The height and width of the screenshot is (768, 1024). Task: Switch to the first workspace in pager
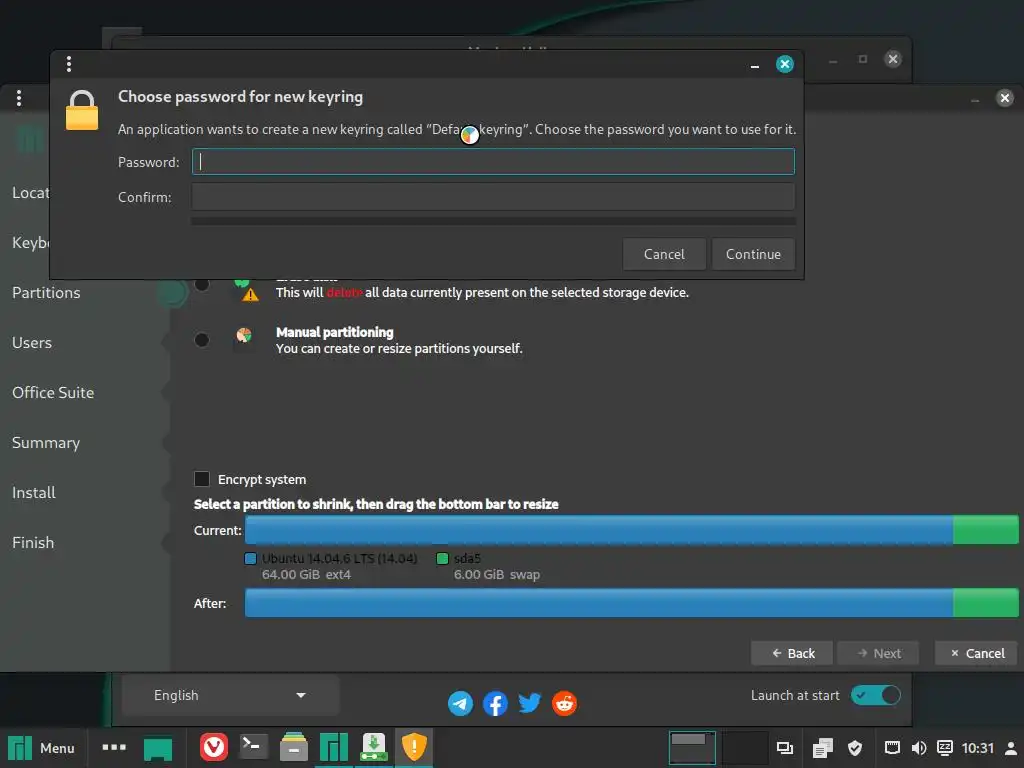(692, 748)
